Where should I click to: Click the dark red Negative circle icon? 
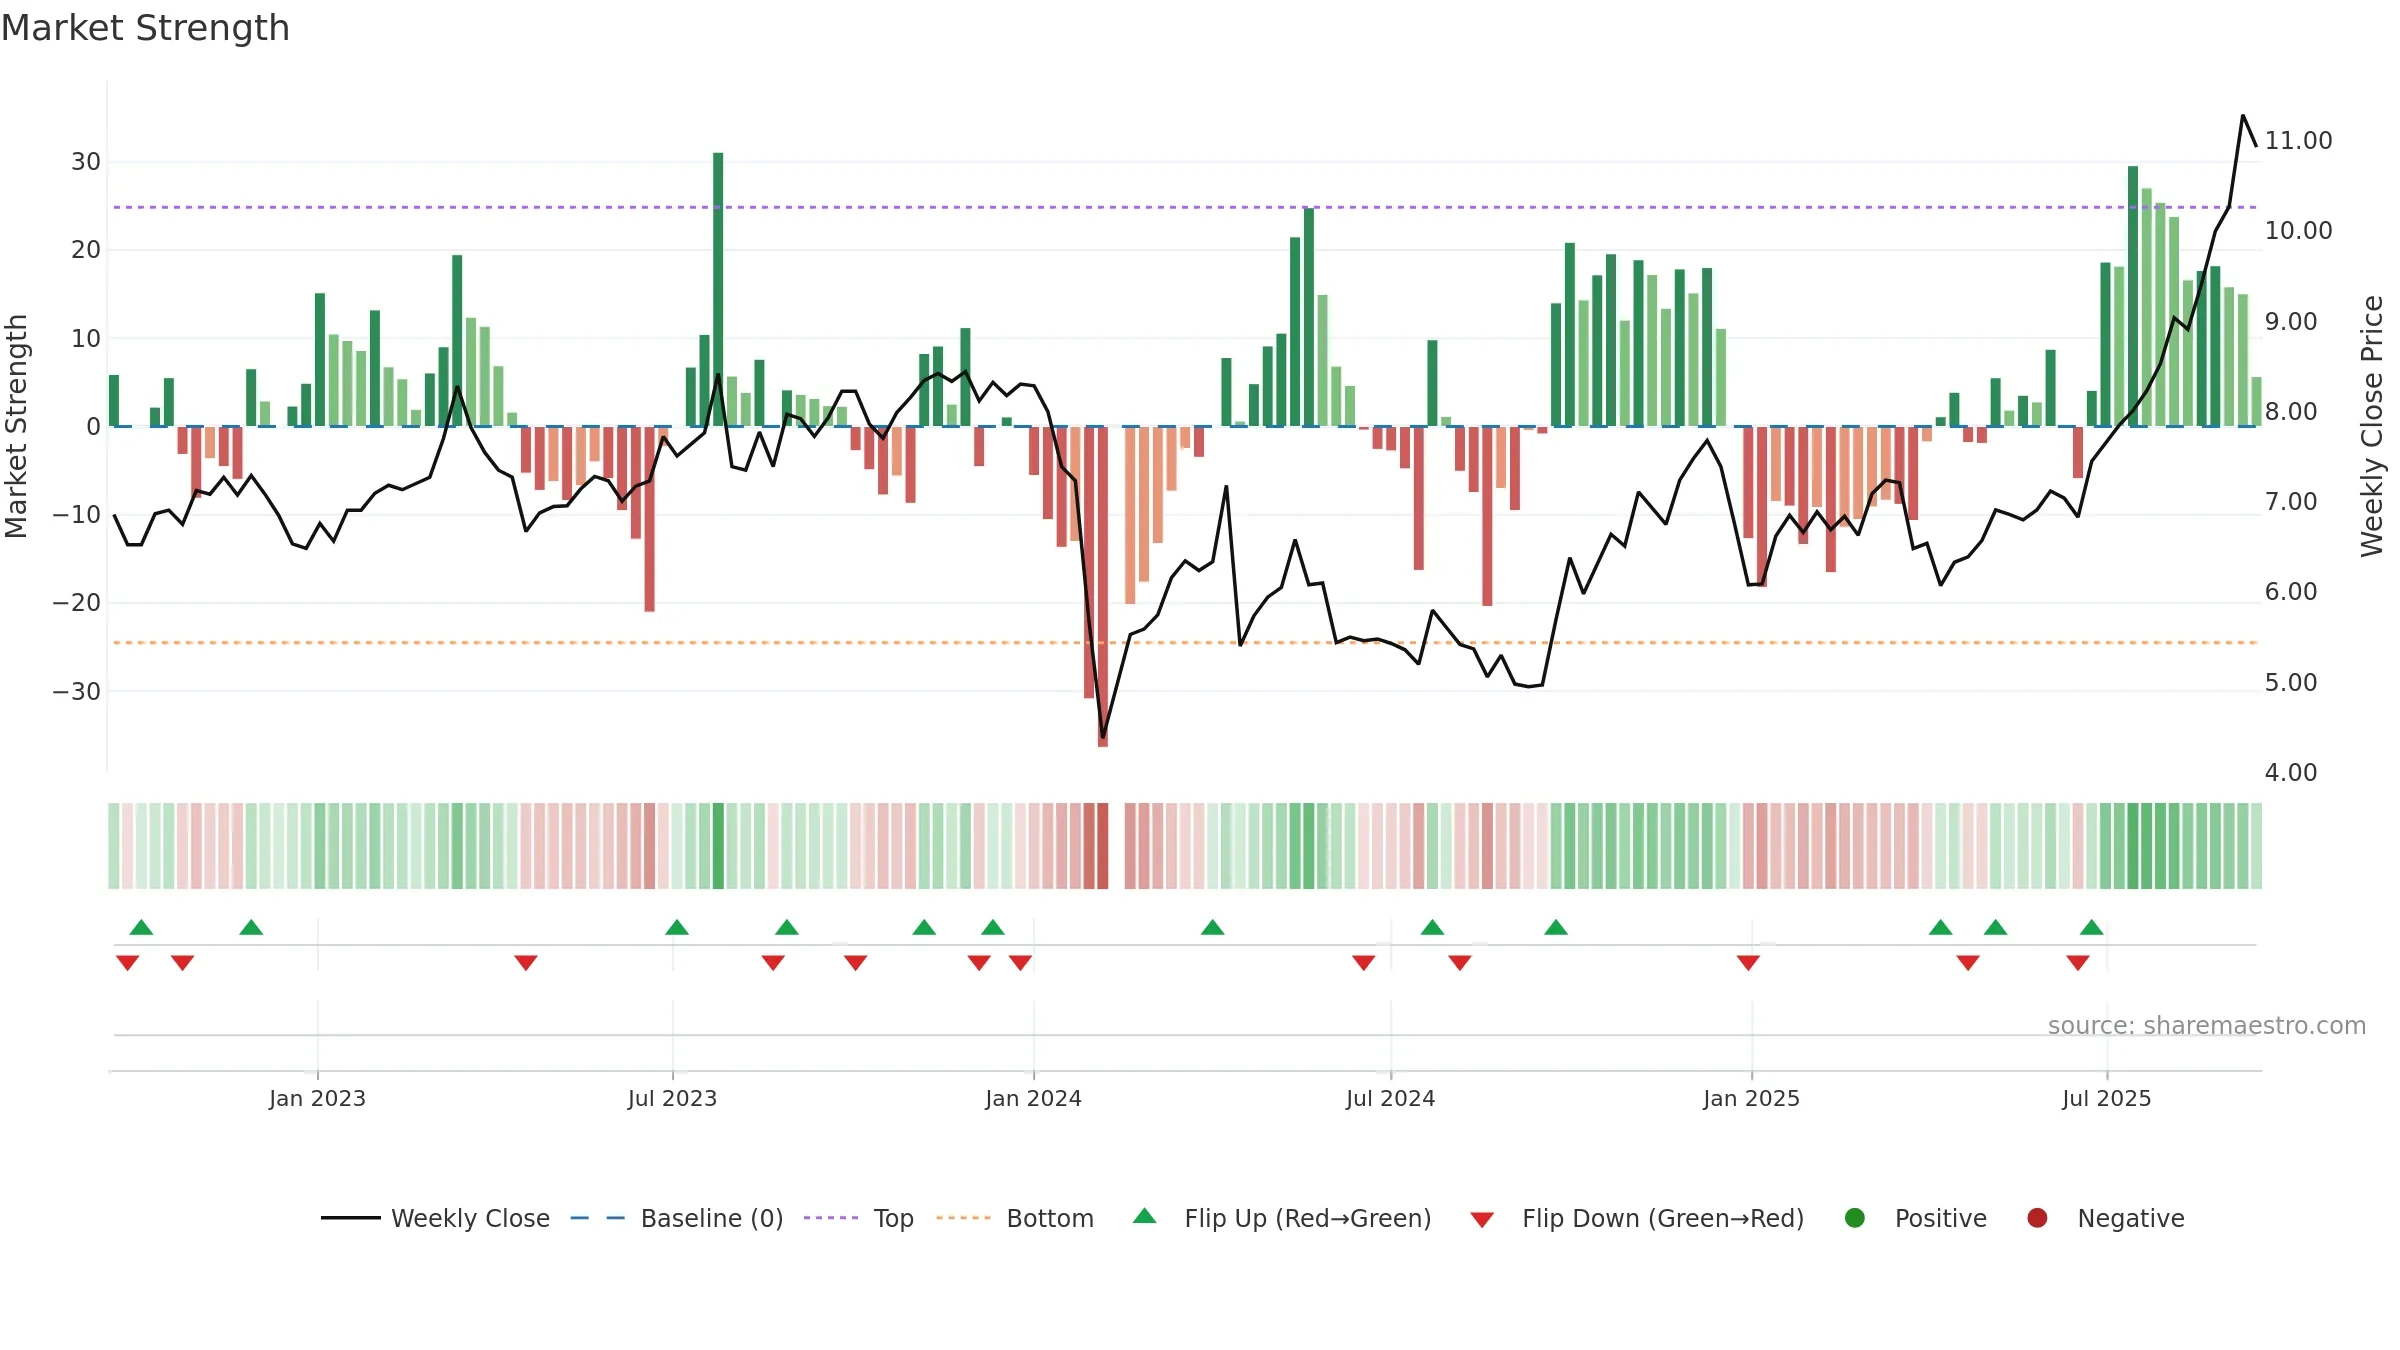coord(2037,1218)
